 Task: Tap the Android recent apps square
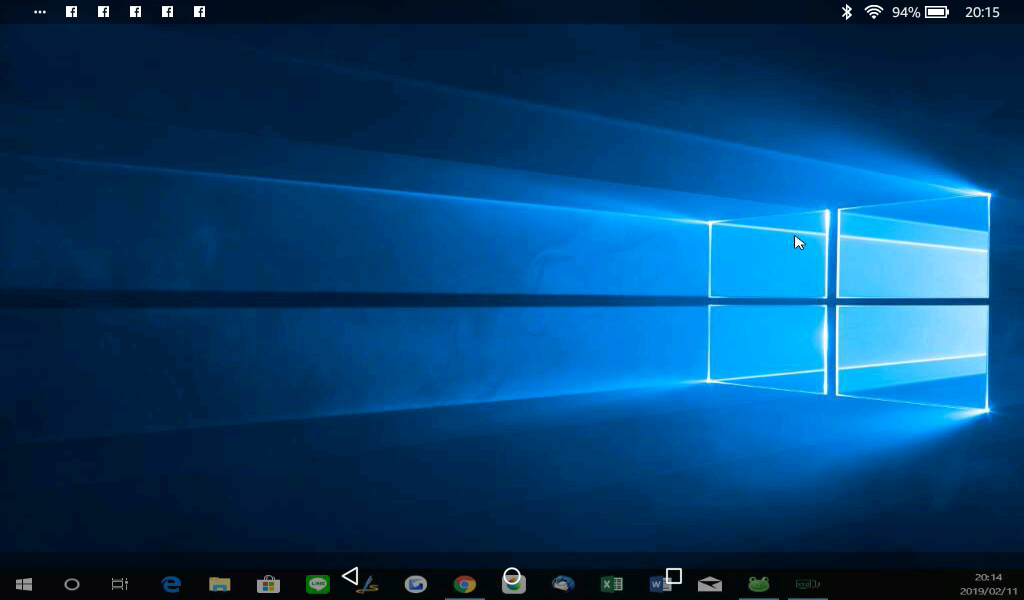click(674, 576)
